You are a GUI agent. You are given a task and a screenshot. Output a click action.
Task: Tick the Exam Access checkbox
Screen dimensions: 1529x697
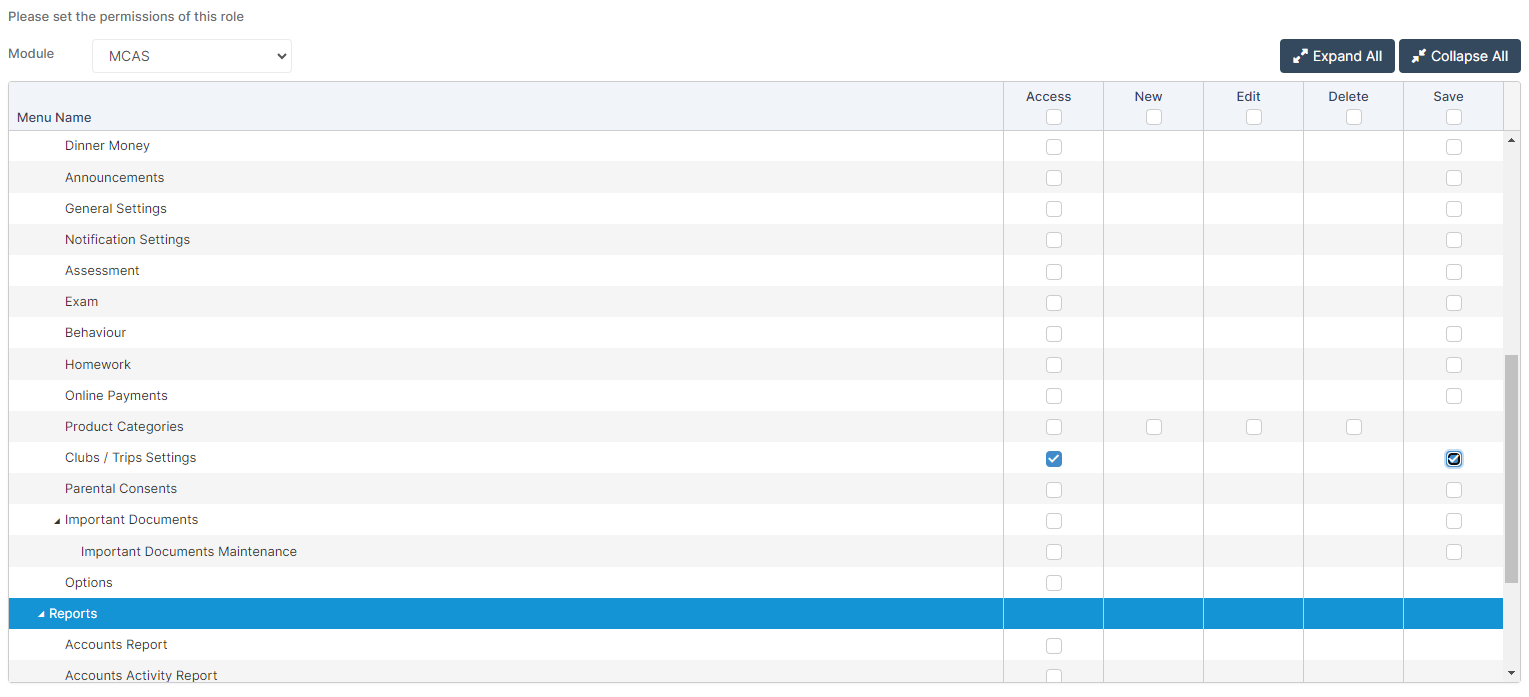[1054, 303]
